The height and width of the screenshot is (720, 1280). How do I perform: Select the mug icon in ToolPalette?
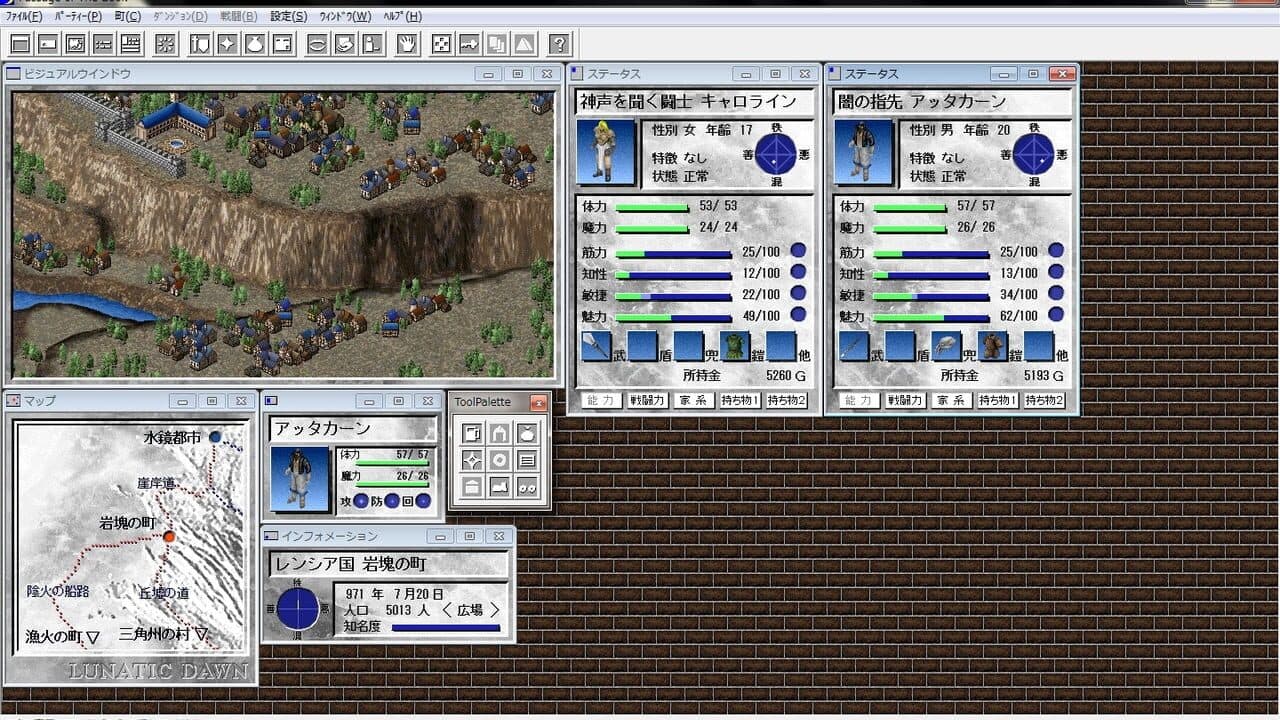[472, 433]
